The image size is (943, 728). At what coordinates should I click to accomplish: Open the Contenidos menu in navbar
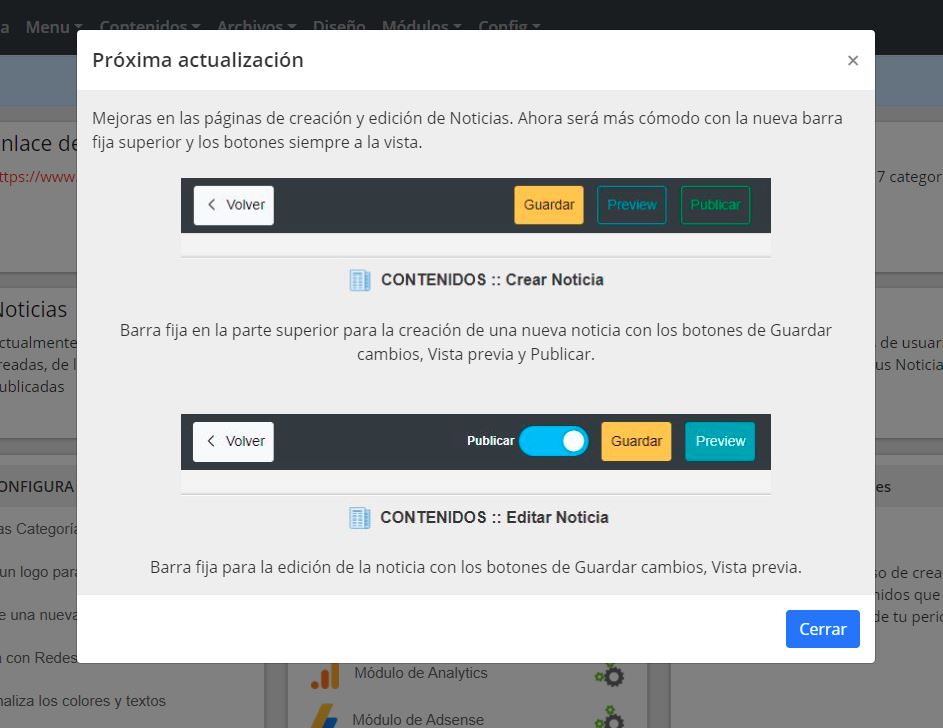point(149,27)
